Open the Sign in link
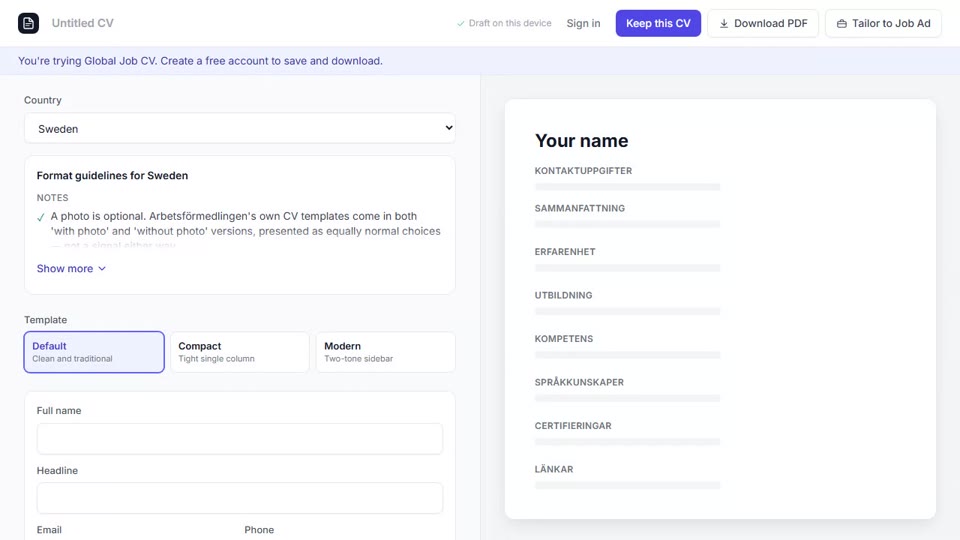This screenshot has height=540, width=960. 583,23
